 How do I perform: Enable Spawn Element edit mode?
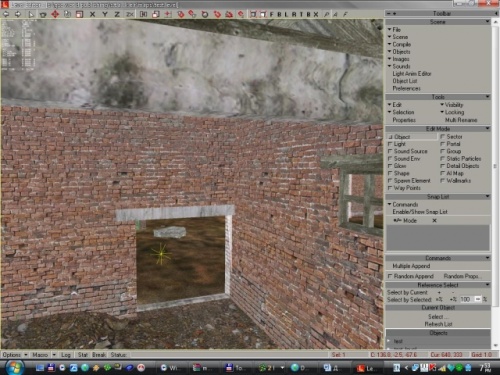(409, 181)
